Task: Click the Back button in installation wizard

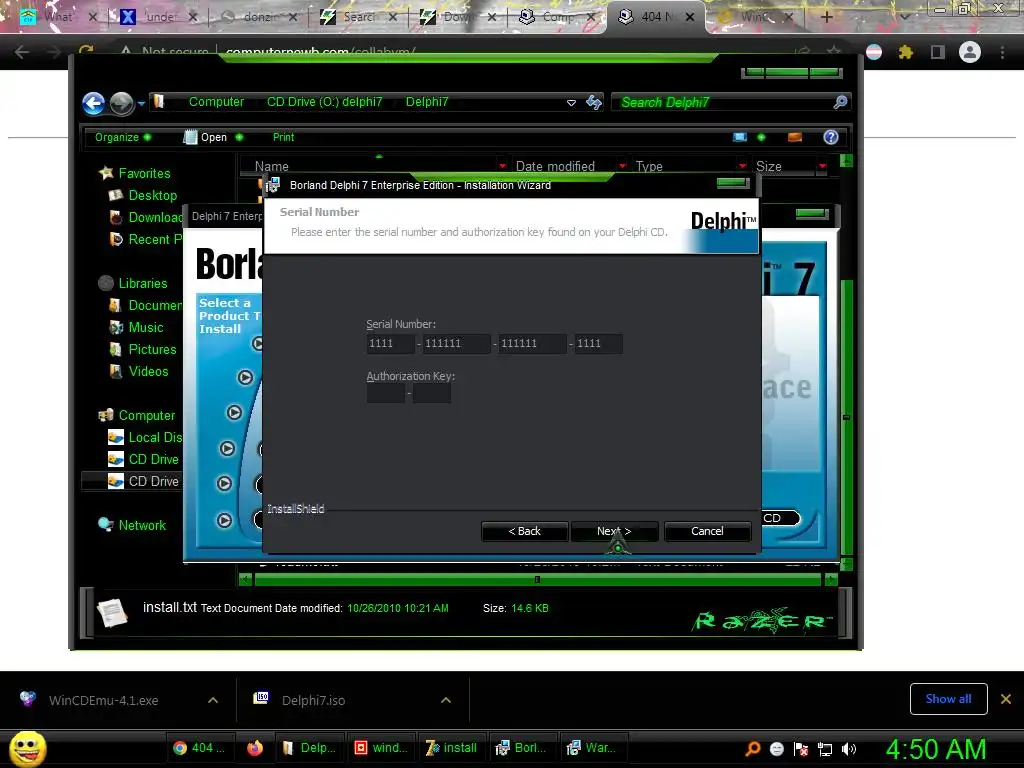Action: coord(524,531)
